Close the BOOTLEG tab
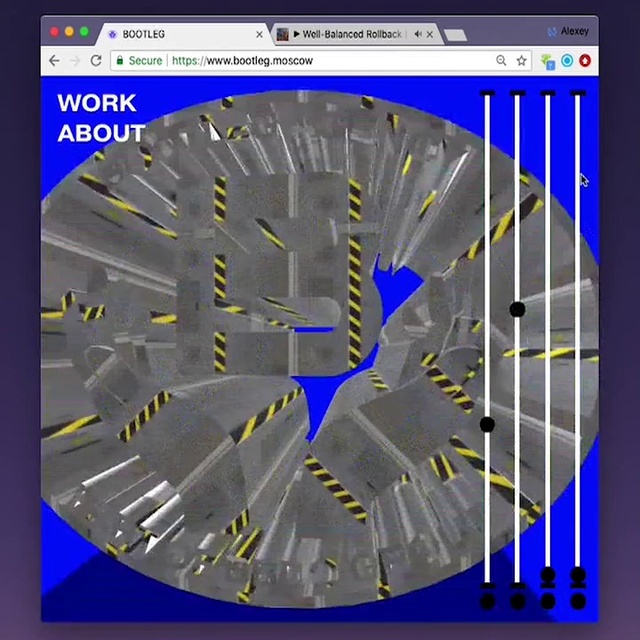 (x=260, y=34)
